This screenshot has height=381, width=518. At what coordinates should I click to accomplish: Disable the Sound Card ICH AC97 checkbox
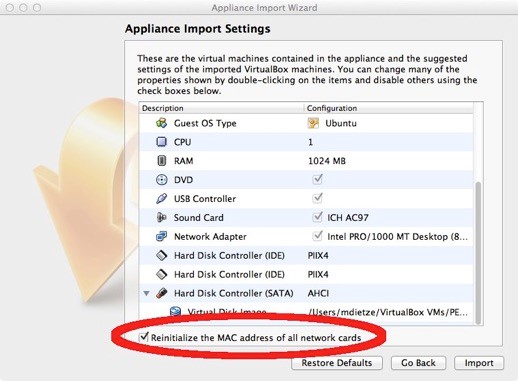(317, 217)
